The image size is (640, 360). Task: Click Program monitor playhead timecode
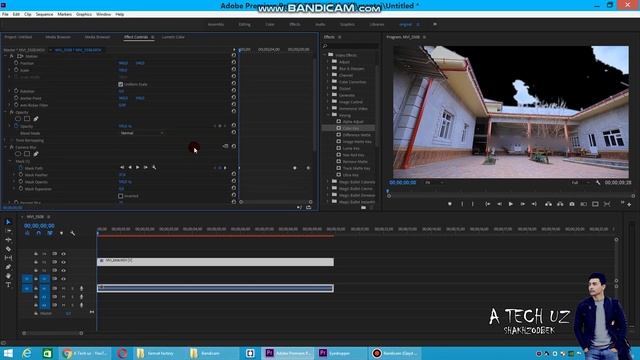[x=403, y=182]
